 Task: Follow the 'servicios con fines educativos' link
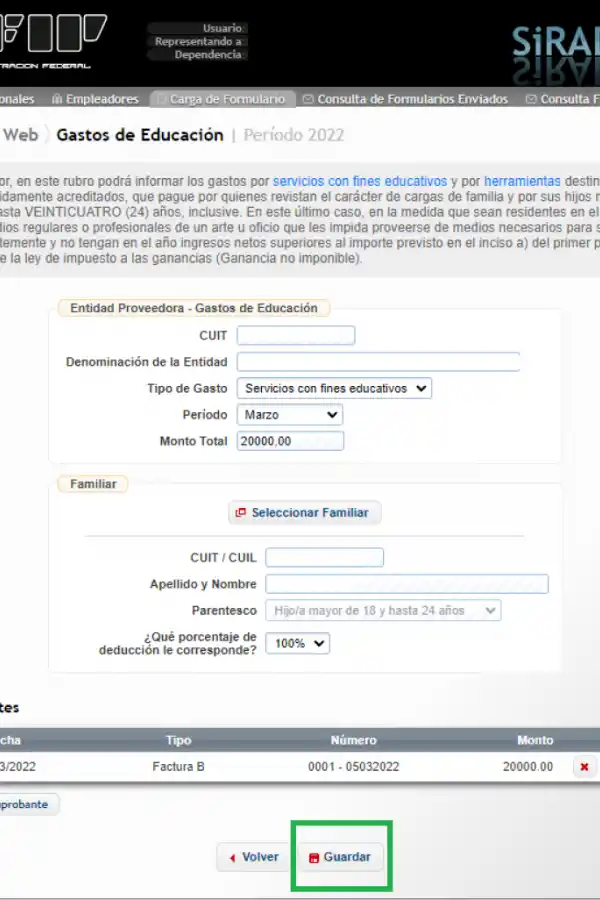pyautogui.click(x=359, y=181)
